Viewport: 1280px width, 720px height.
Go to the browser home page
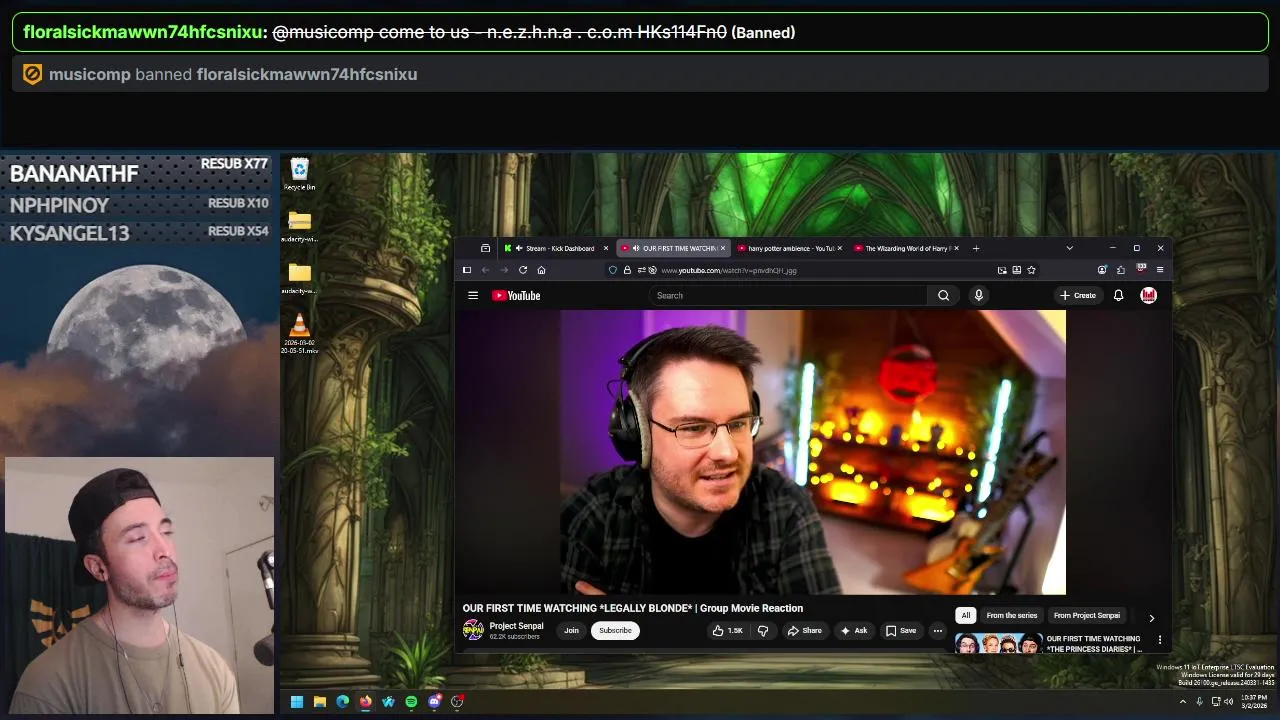click(x=541, y=270)
